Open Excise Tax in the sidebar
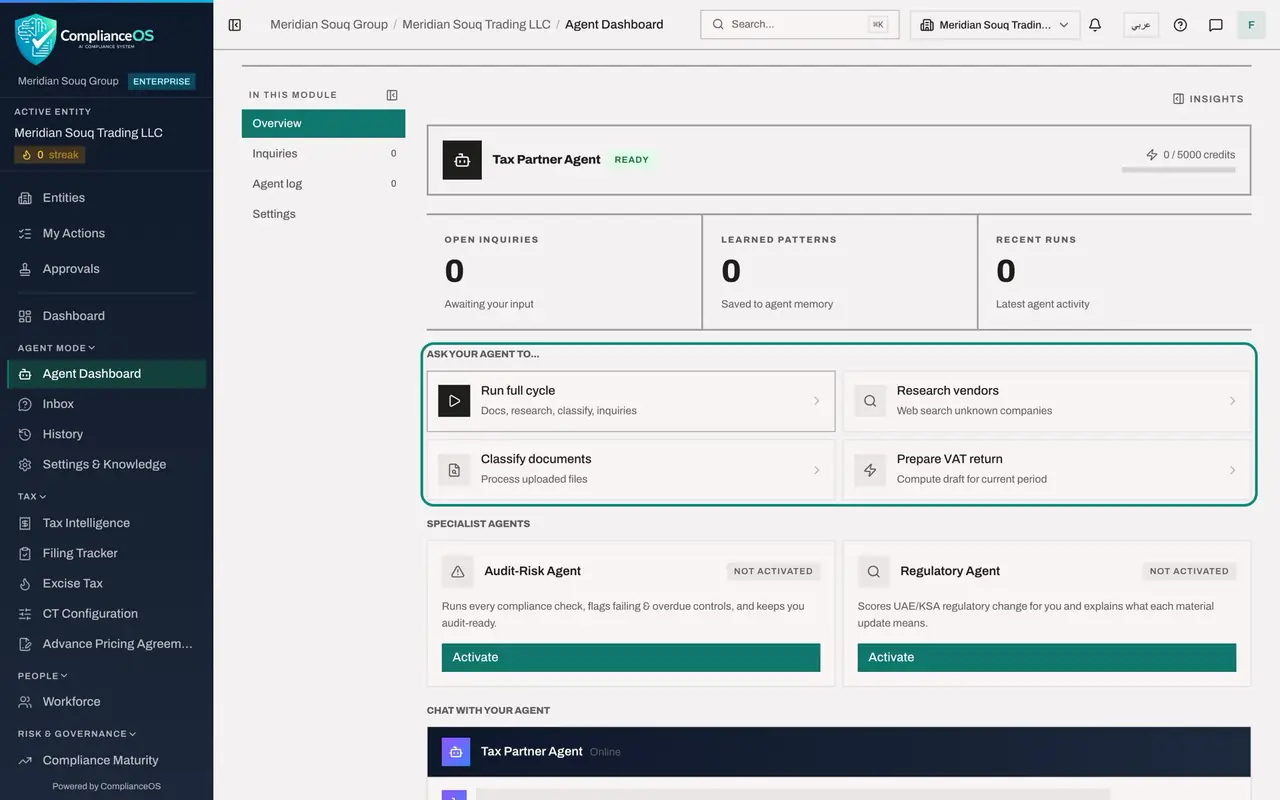 tap(106, 583)
